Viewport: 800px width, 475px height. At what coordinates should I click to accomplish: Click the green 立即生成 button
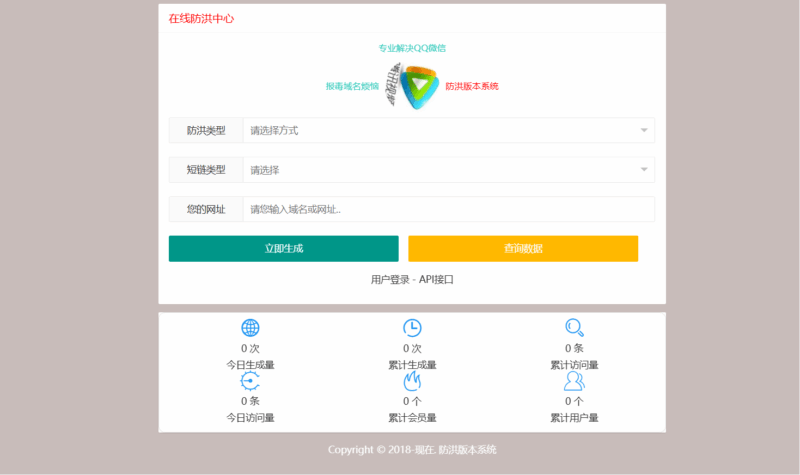click(284, 248)
